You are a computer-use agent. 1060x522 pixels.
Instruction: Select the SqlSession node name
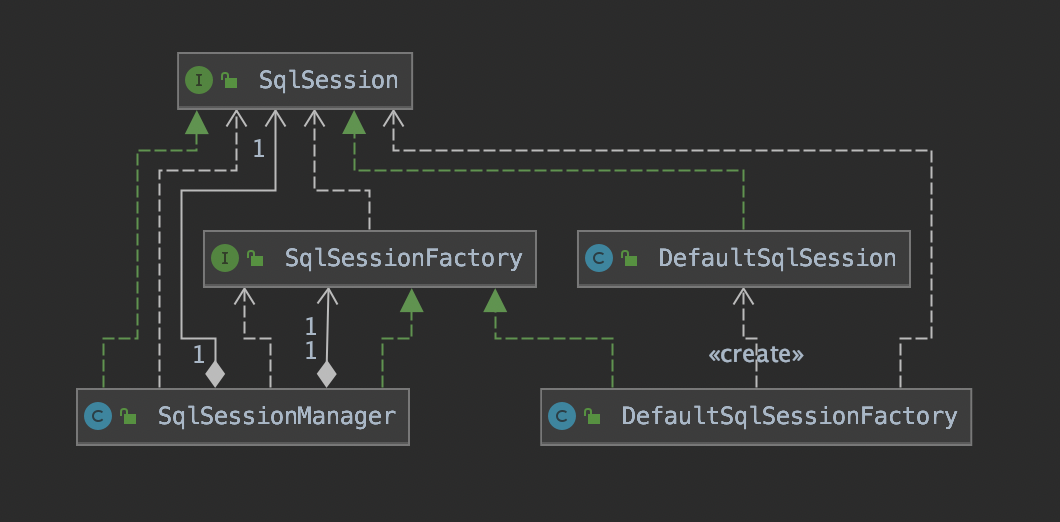(328, 80)
